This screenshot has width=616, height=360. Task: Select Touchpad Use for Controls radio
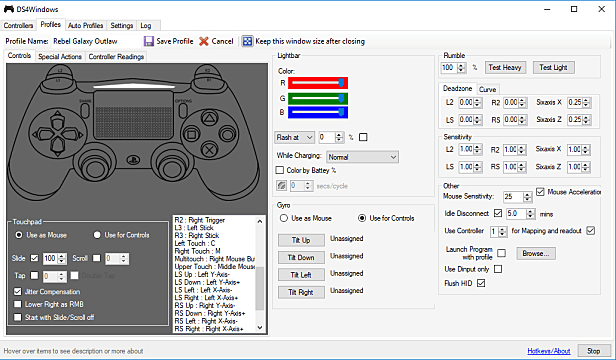click(x=97, y=235)
